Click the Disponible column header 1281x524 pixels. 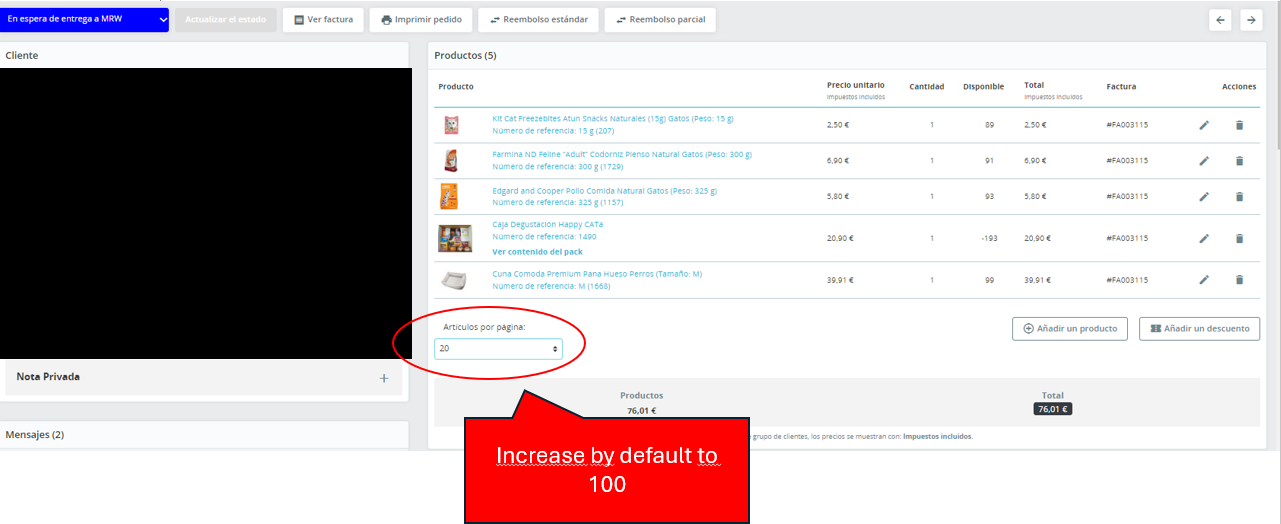tap(983, 87)
